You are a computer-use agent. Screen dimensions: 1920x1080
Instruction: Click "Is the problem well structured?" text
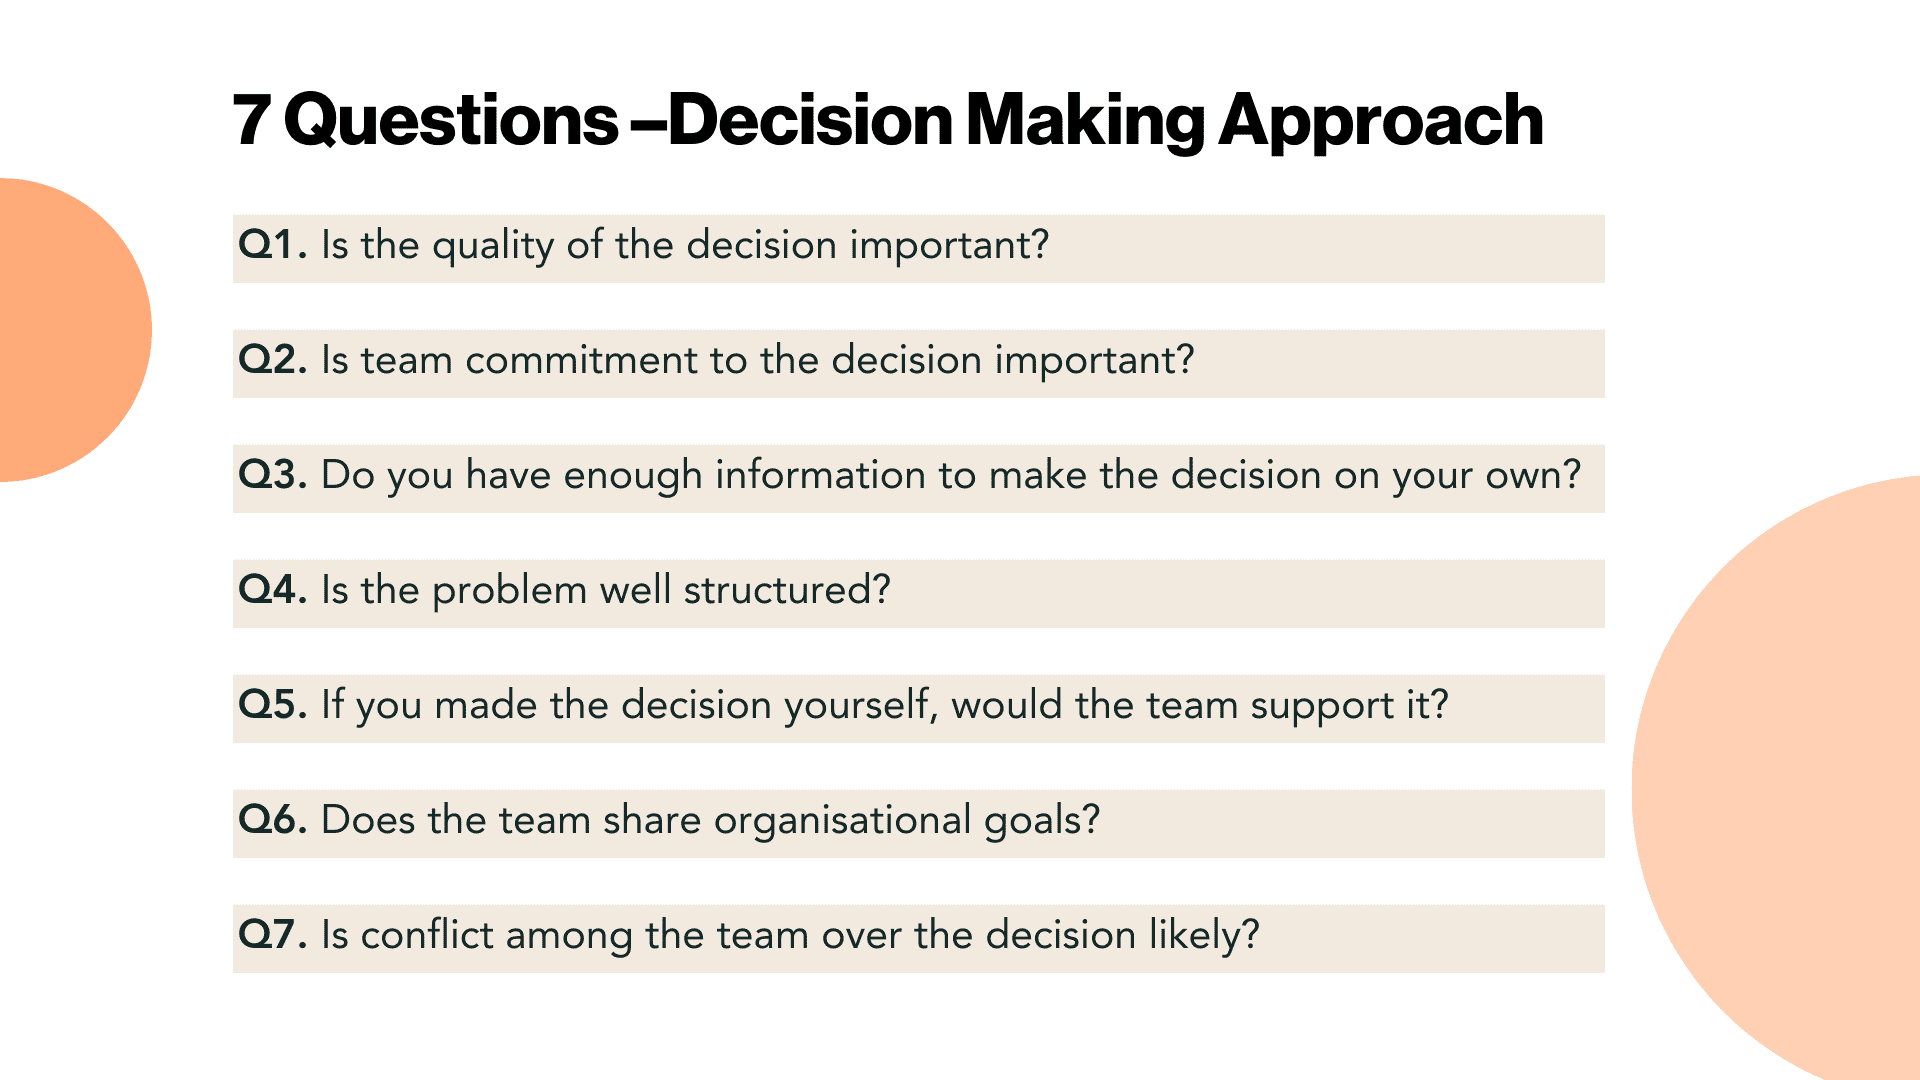coord(605,590)
